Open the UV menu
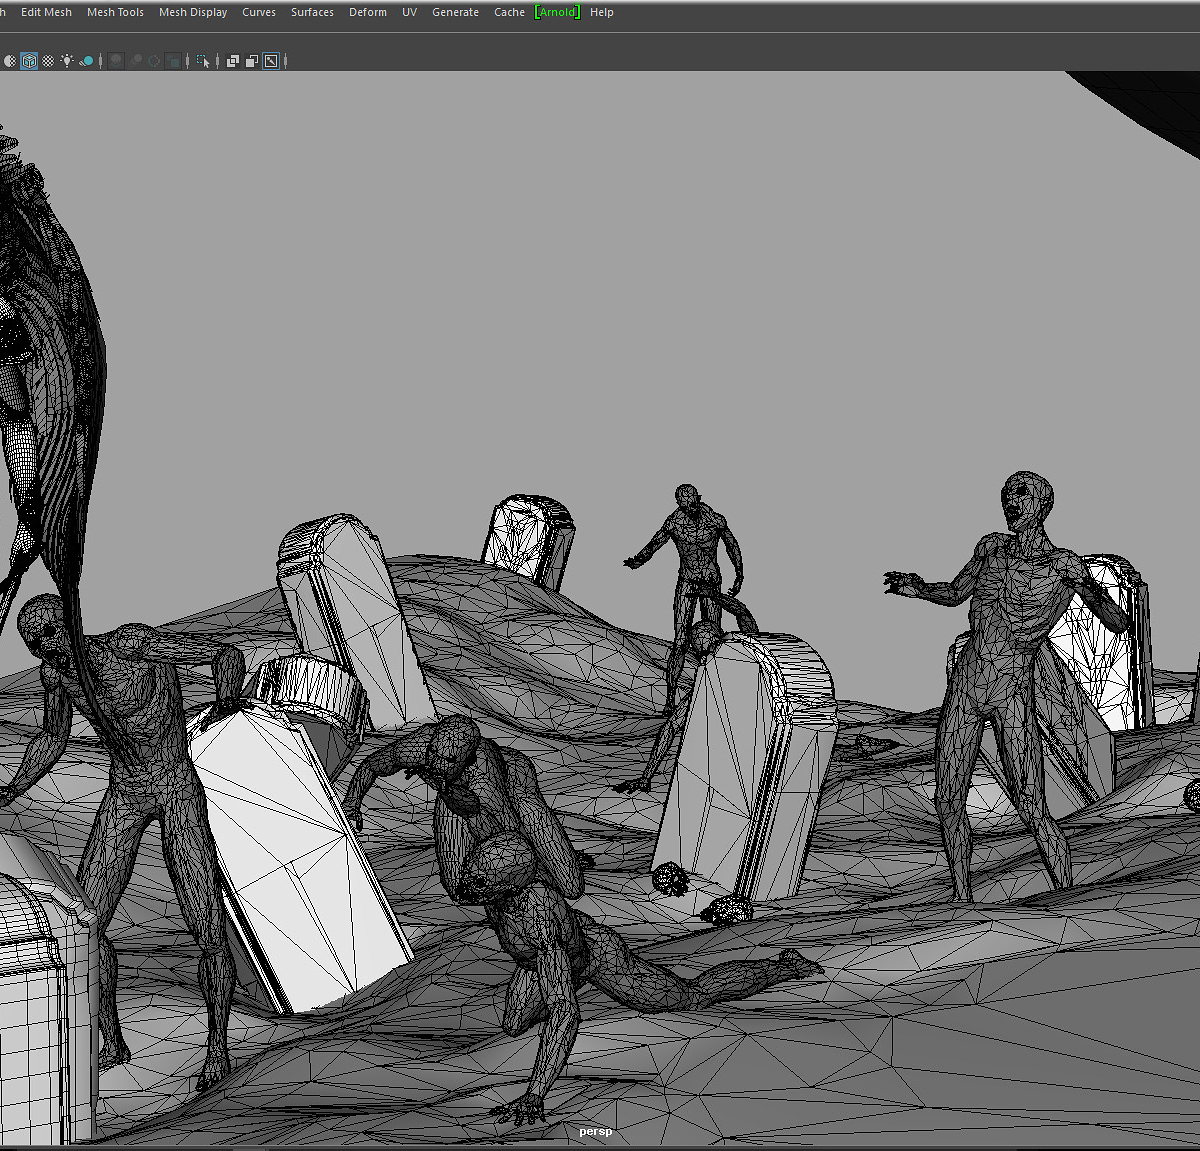The width and height of the screenshot is (1200, 1151). (x=409, y=12)
